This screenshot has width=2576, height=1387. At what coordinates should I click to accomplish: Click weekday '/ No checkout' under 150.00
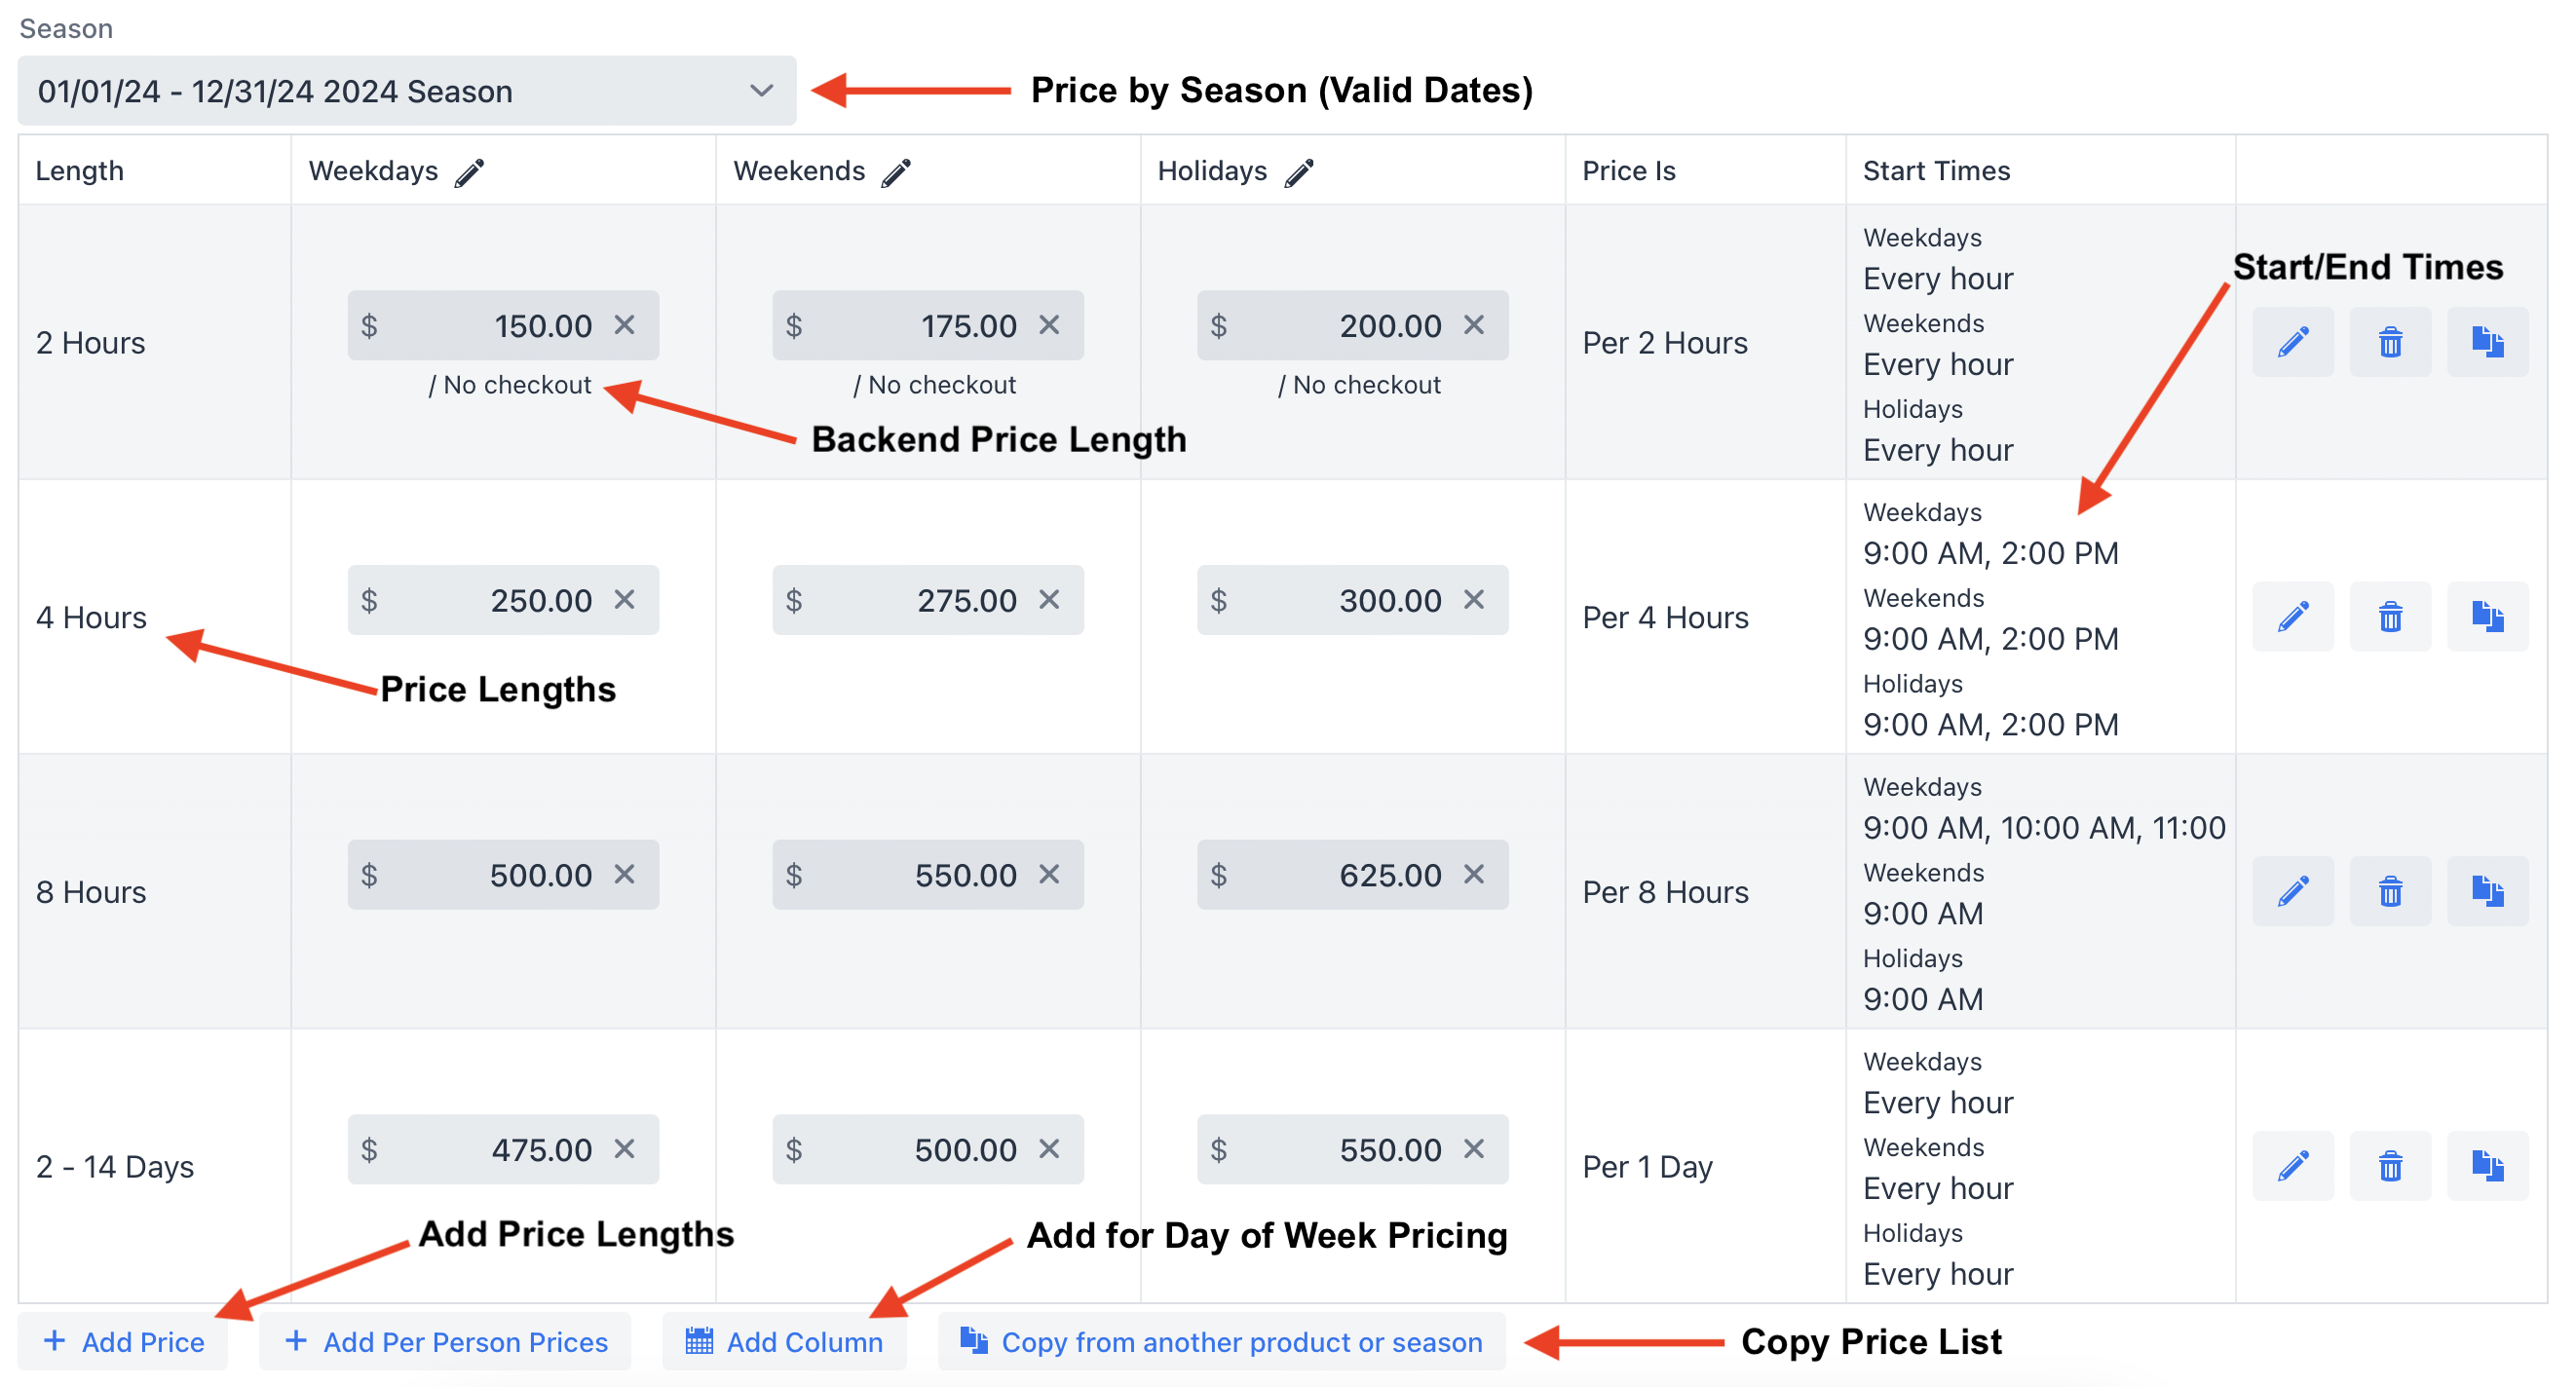(510, 385)
